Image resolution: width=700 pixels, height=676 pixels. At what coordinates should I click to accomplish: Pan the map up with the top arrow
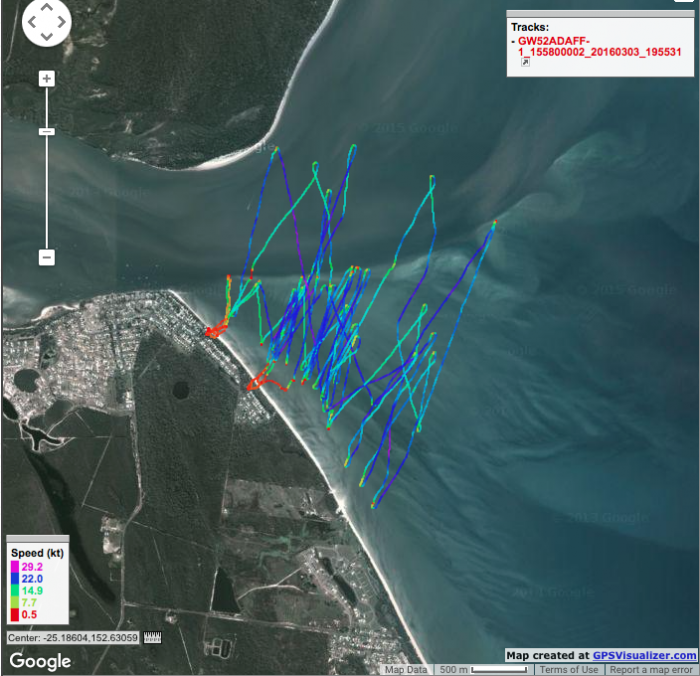46,9
